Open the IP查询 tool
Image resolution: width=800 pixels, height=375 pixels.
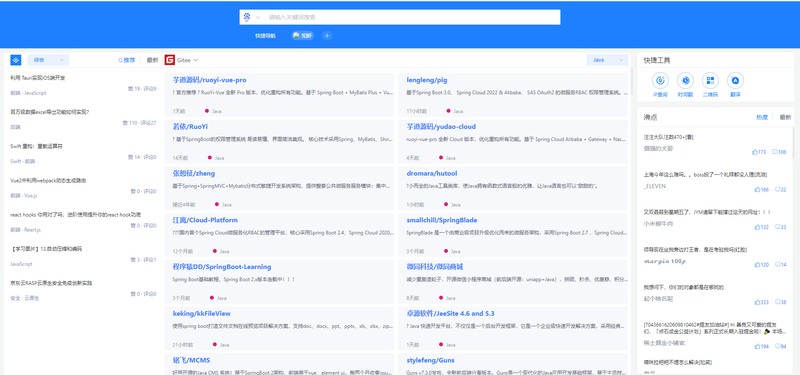tap(660, 84)
